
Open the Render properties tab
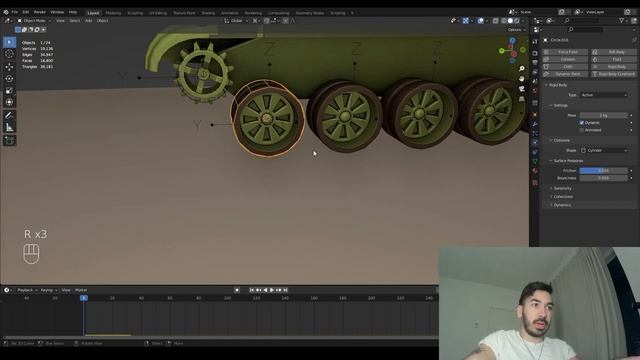pyautogui.click(x=535, y=53)
